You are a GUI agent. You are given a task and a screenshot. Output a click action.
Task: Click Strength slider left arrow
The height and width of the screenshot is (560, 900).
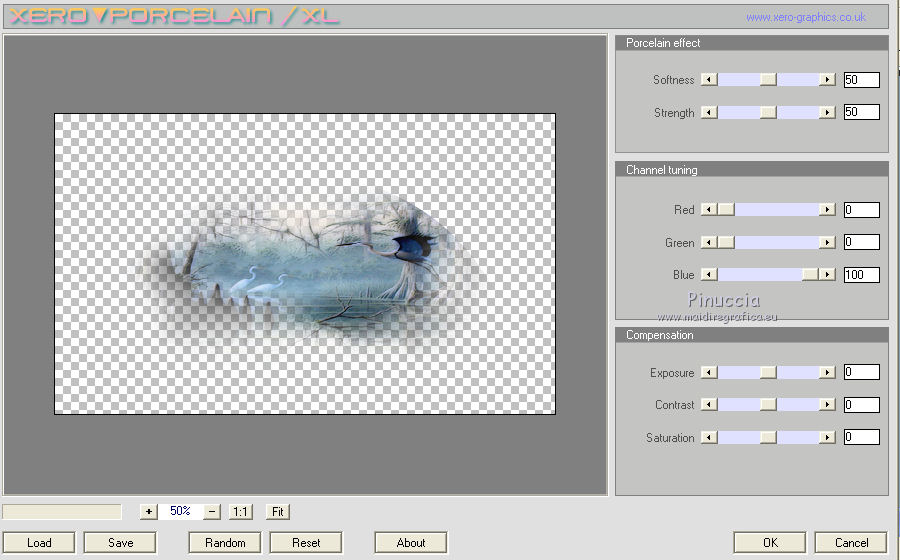709,112
